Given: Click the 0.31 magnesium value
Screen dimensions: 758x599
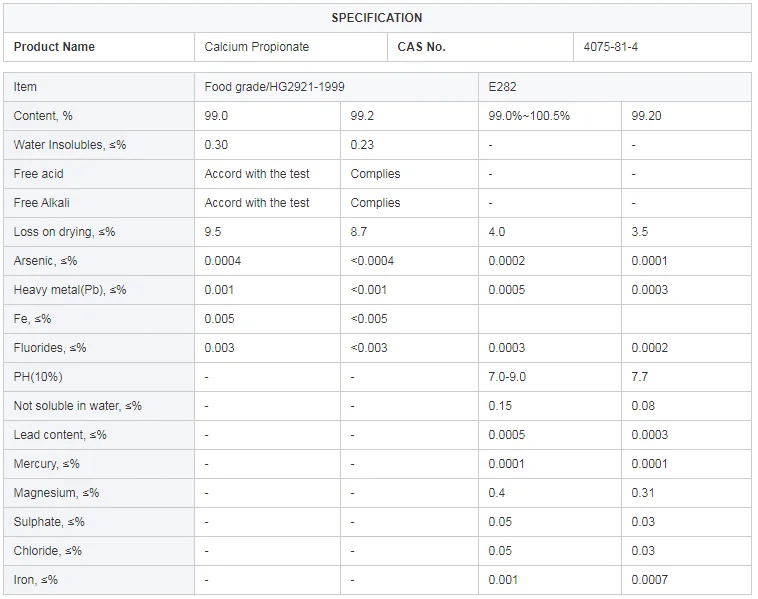Looking at the screenshot, I should [643, 493].
